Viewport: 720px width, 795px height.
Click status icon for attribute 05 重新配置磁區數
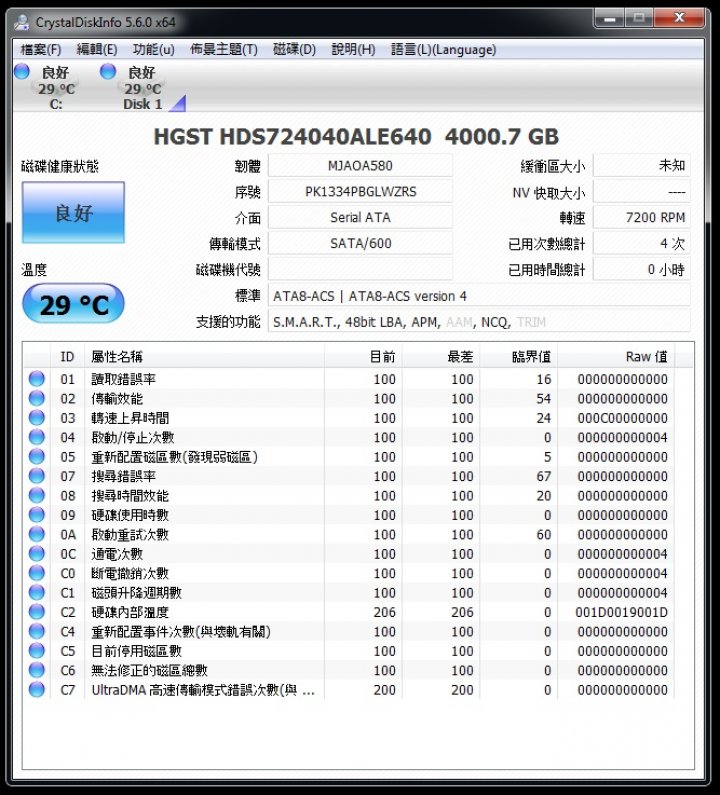pos(37,456)
